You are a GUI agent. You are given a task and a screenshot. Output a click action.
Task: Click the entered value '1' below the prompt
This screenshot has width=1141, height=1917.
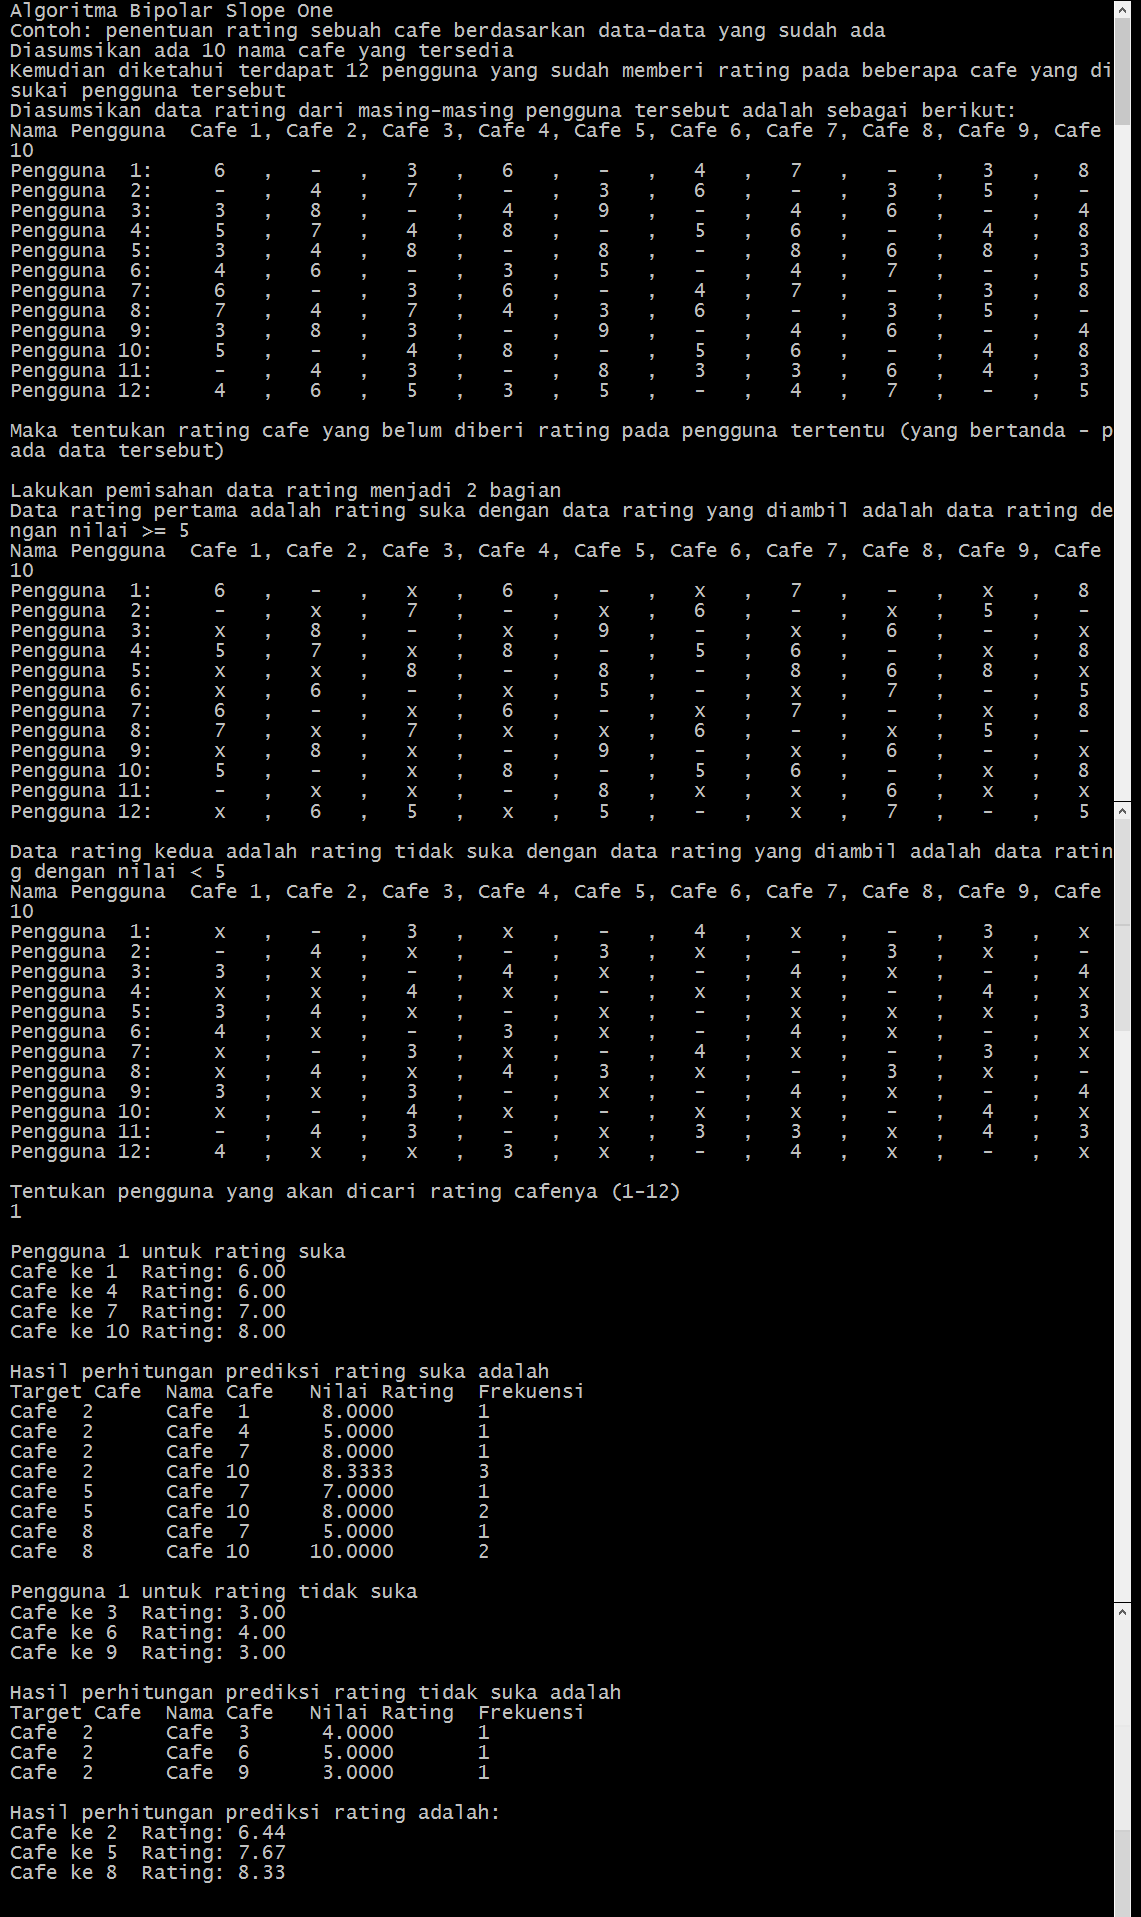coord(15,1211)
